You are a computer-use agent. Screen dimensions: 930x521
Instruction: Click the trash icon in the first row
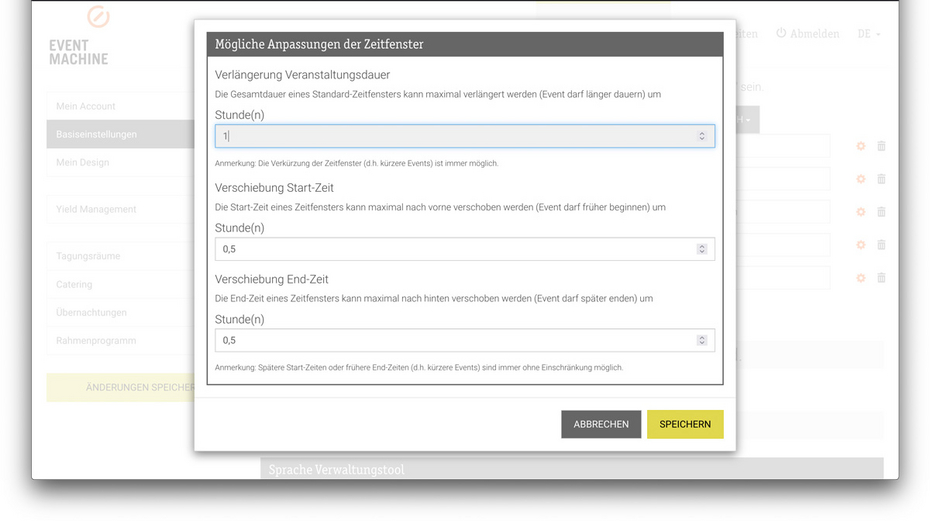881,146
